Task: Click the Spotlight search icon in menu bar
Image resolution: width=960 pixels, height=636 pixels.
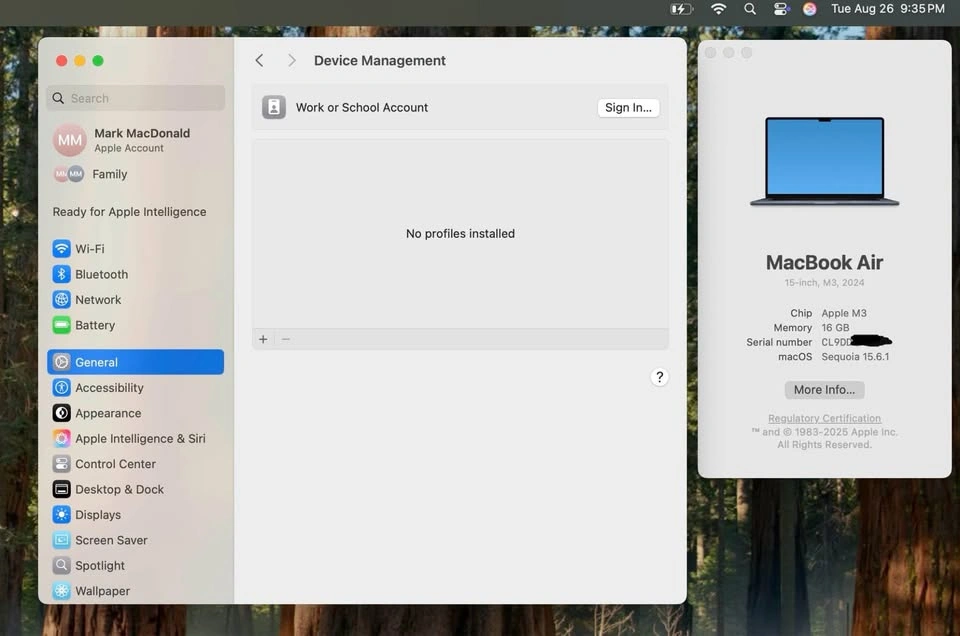Action: (x=750, y=9)
